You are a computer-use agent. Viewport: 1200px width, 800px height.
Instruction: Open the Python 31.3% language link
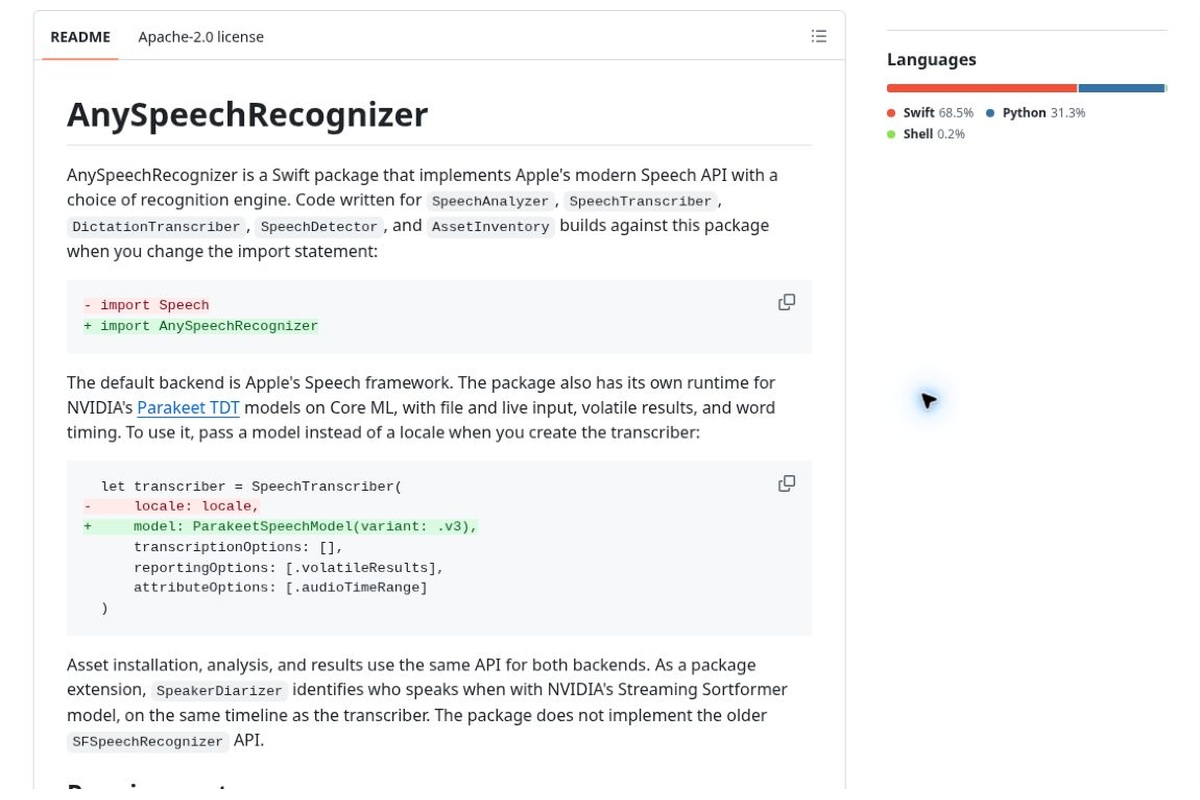tap(1036, 113)
